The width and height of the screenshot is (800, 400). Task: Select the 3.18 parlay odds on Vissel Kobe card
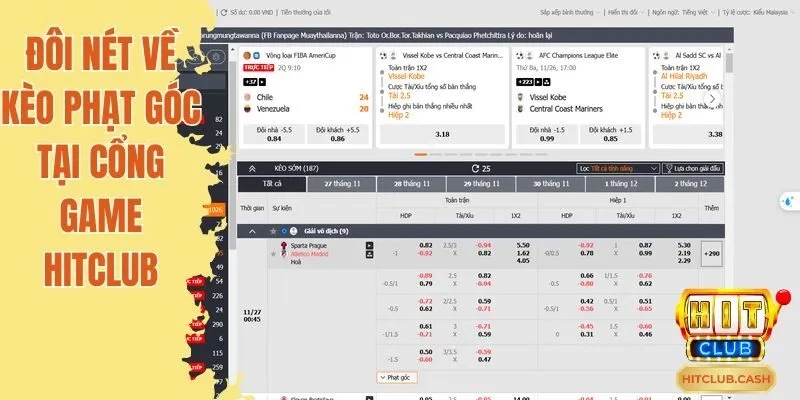click(x=442, y=134)
